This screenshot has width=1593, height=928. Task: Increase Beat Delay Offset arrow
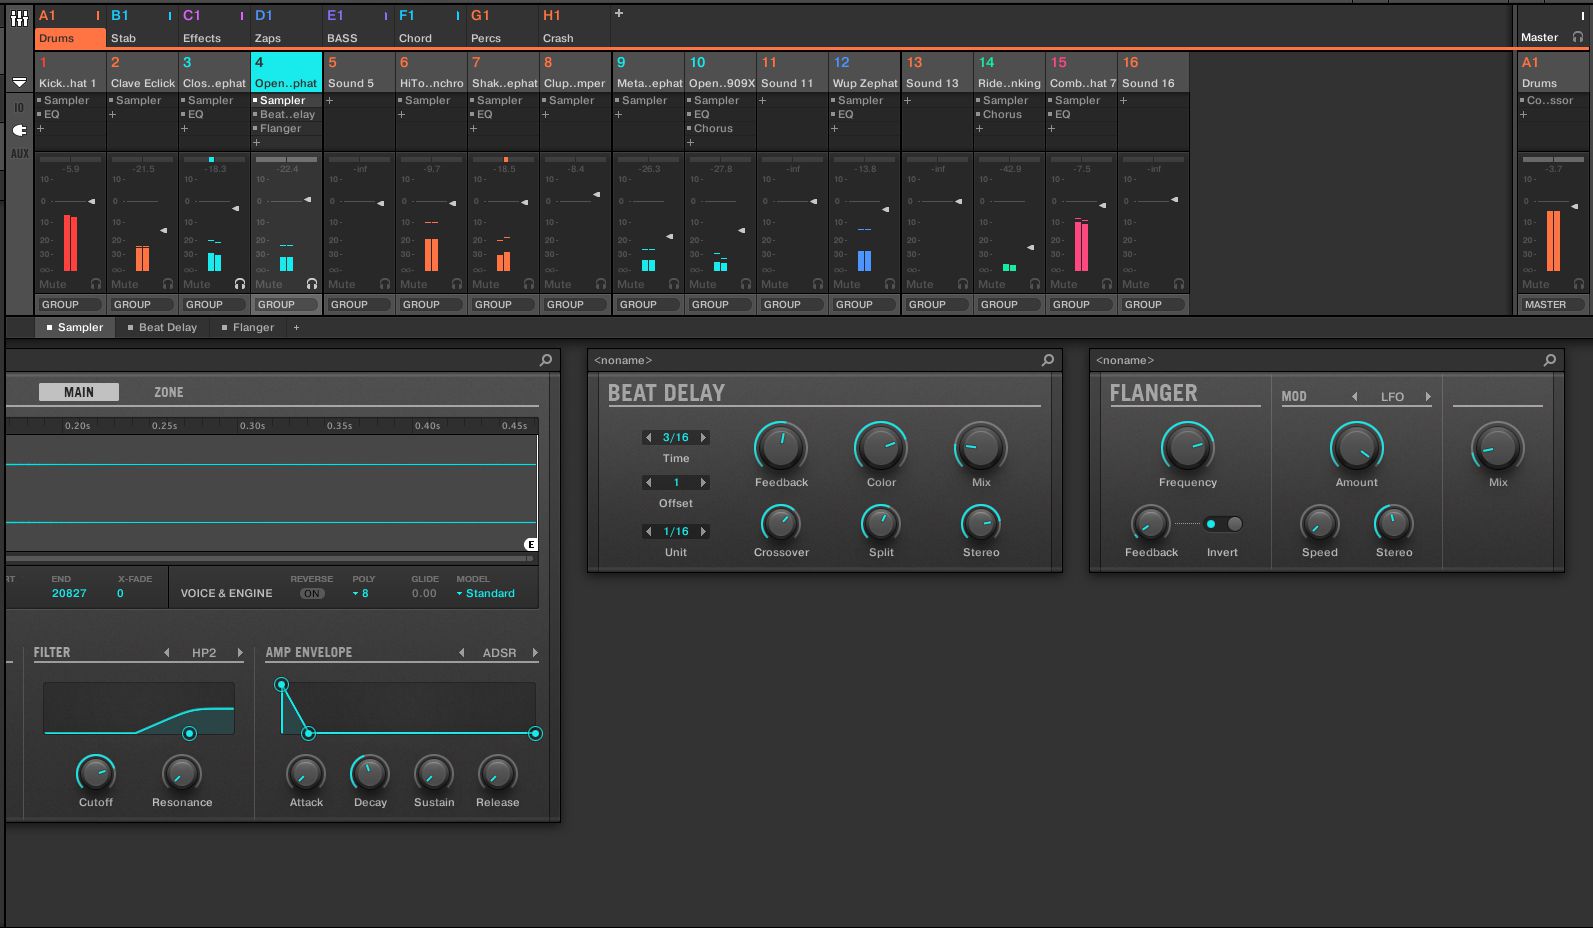click(704, 482)
